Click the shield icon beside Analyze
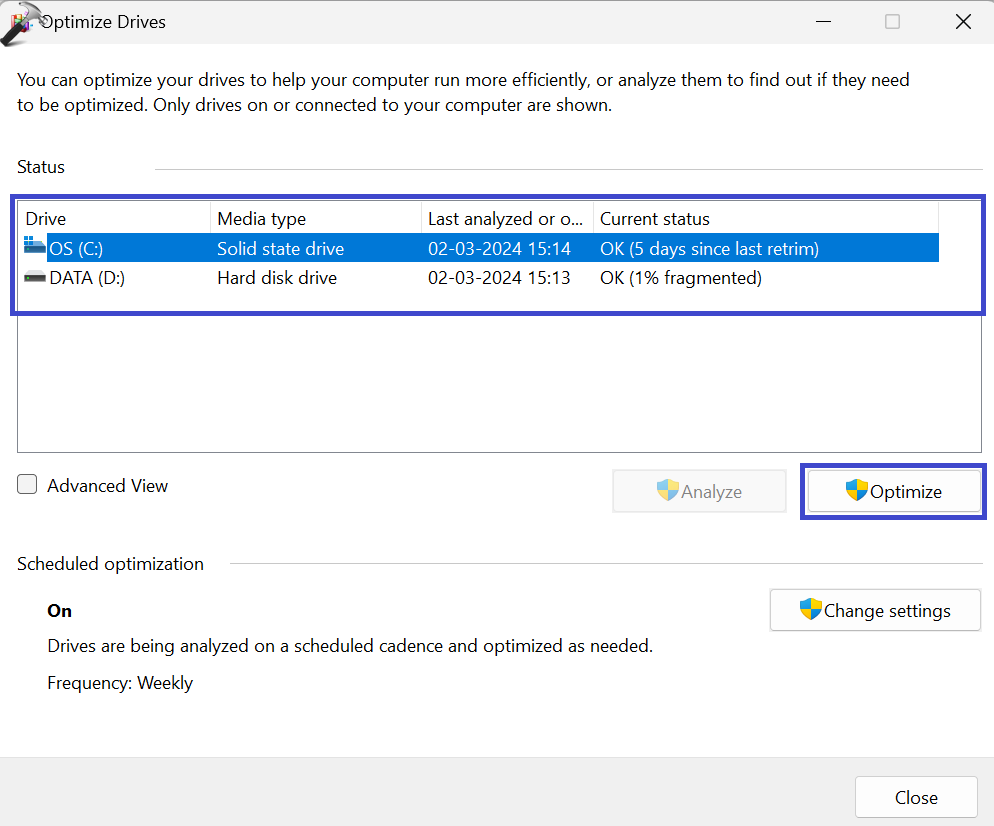Viewport: 994px width, 826px height. click(668, 491)
